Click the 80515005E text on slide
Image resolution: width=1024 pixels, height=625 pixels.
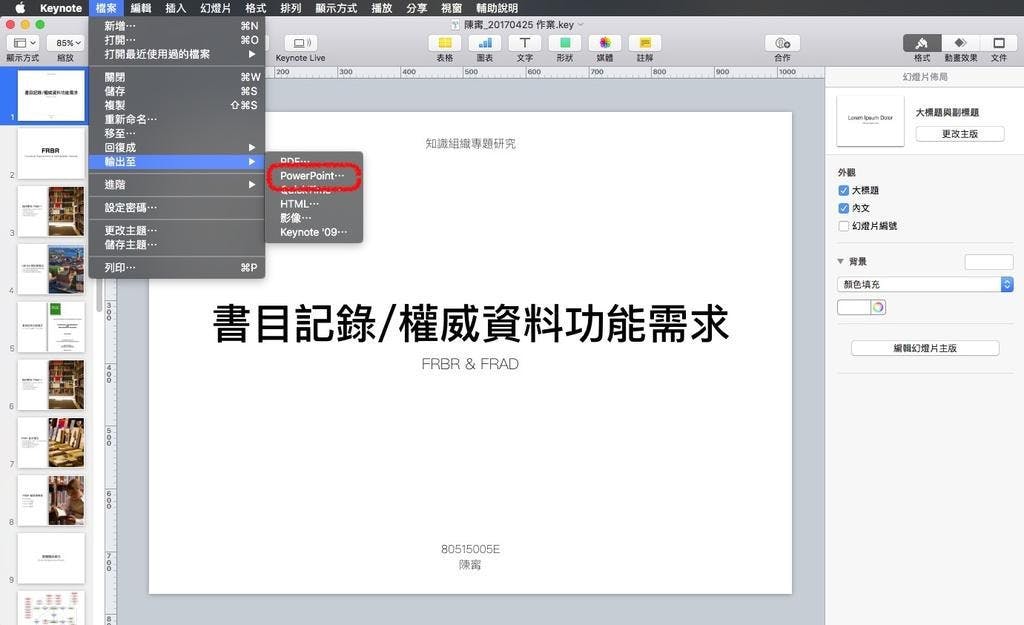coord(470,549)
